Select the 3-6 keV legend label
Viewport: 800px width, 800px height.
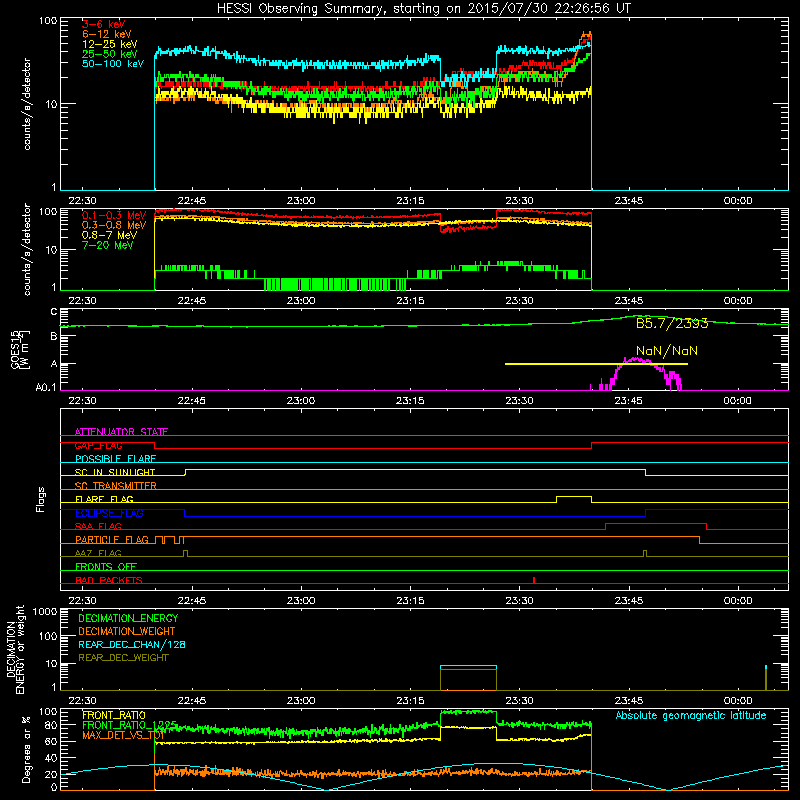104,24
